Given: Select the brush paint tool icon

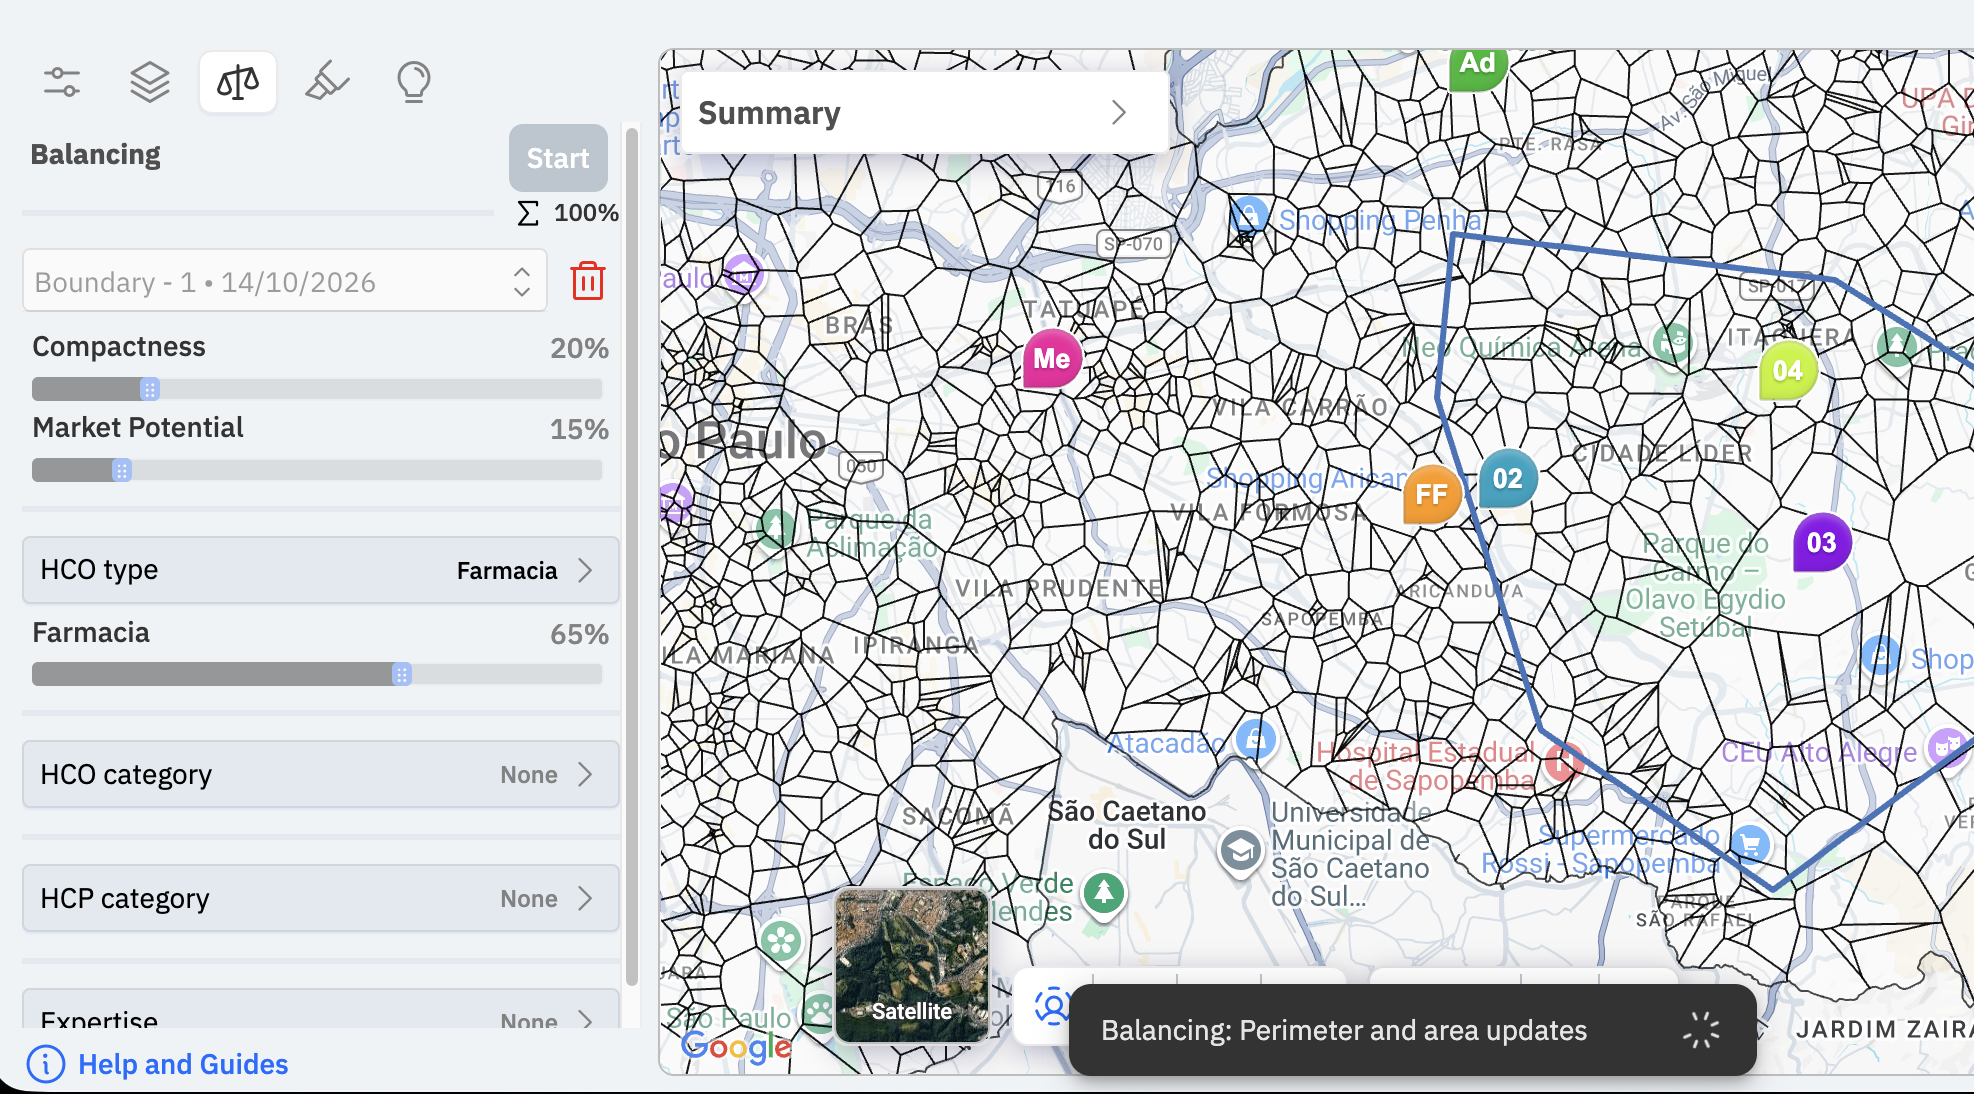Looking at the screenshot, I should click(x=327, y=81).
